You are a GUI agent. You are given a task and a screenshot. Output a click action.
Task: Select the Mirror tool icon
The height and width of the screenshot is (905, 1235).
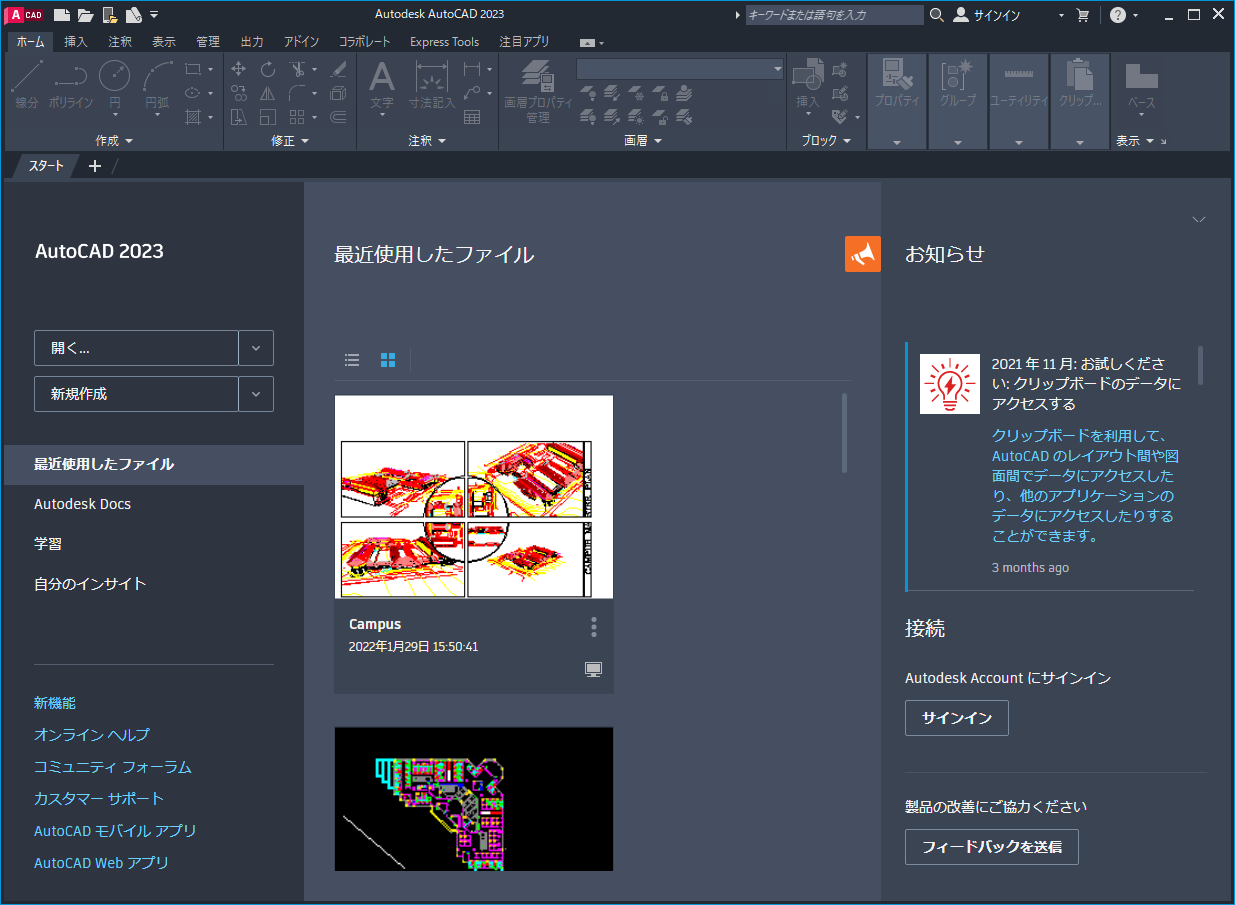[x=268, y=93]
